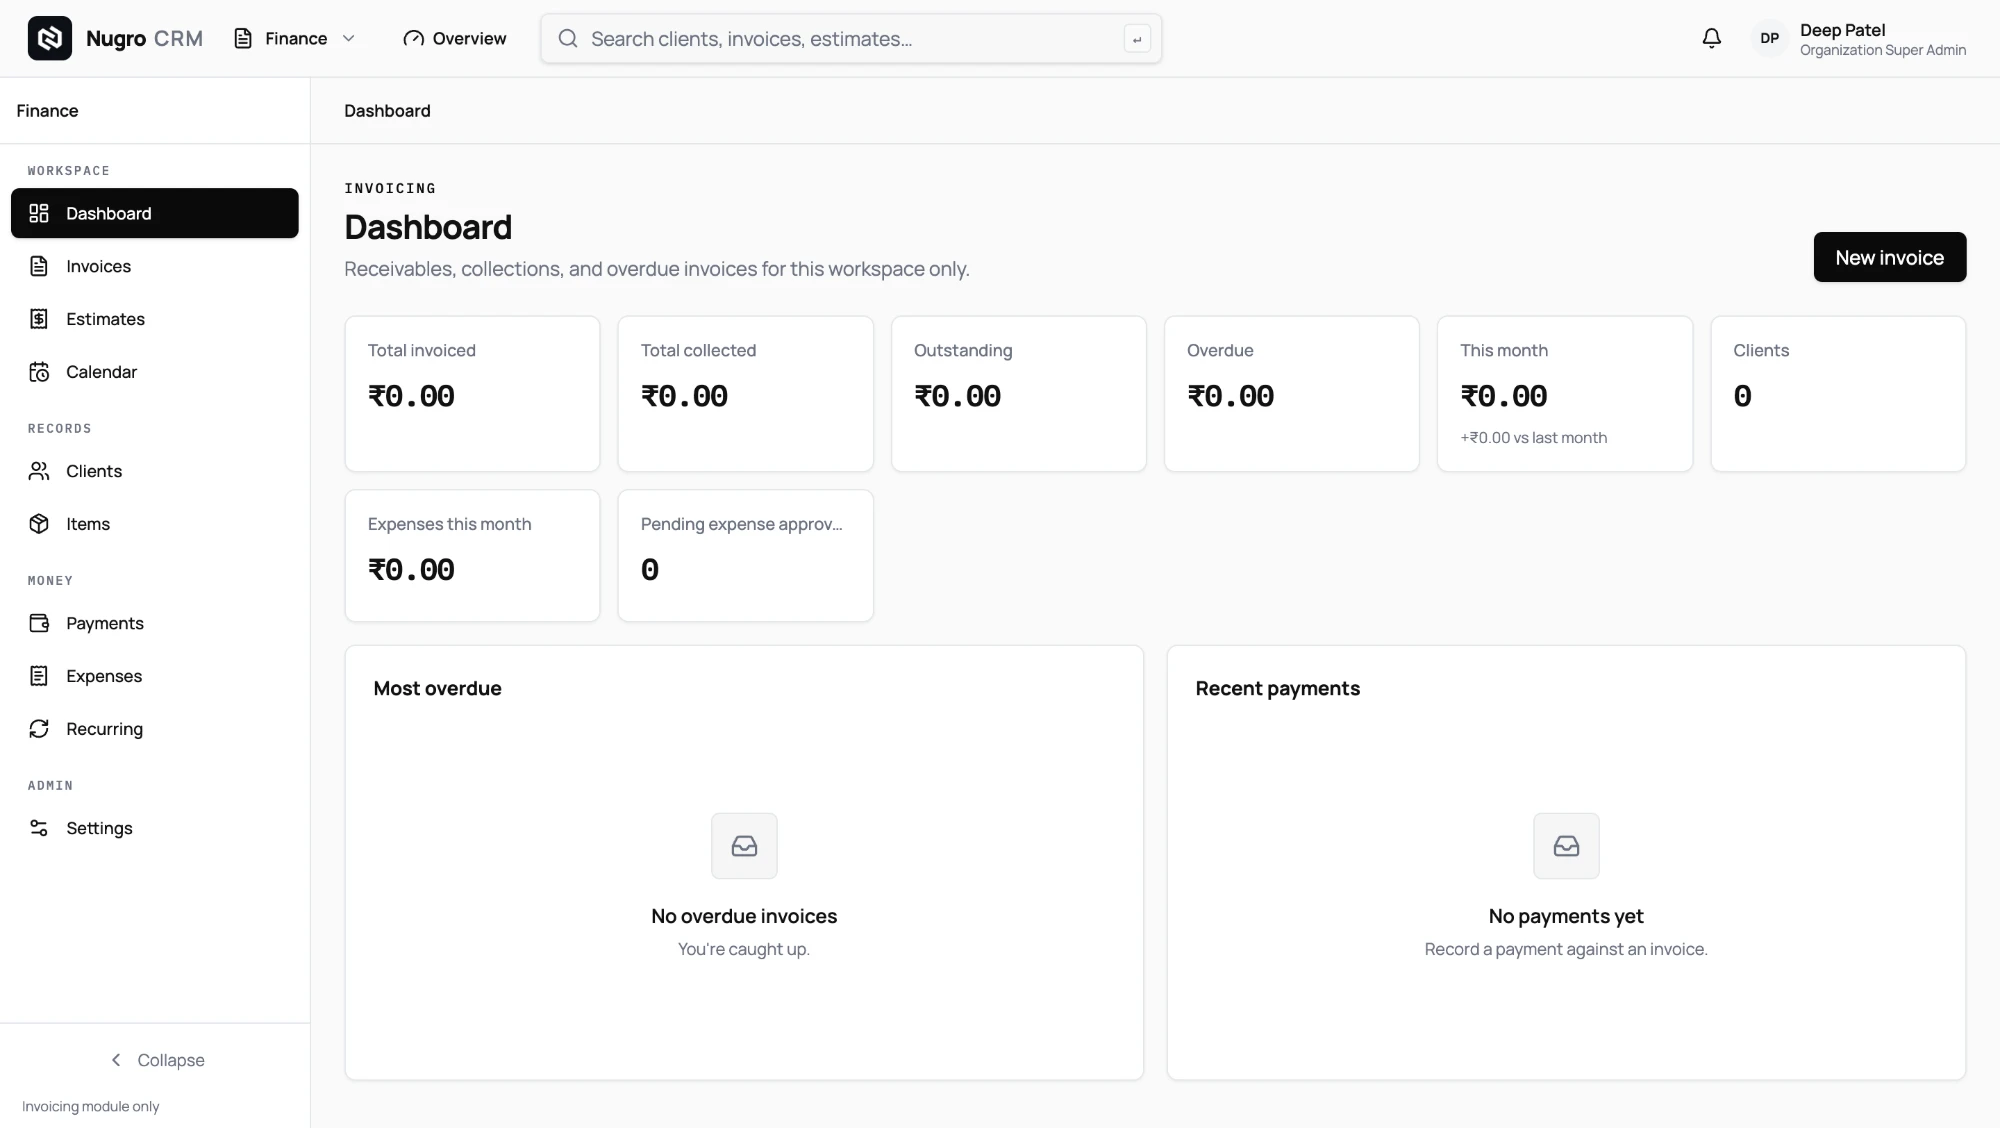Focus the search clients, invoices field

click(x=851, y=39)
